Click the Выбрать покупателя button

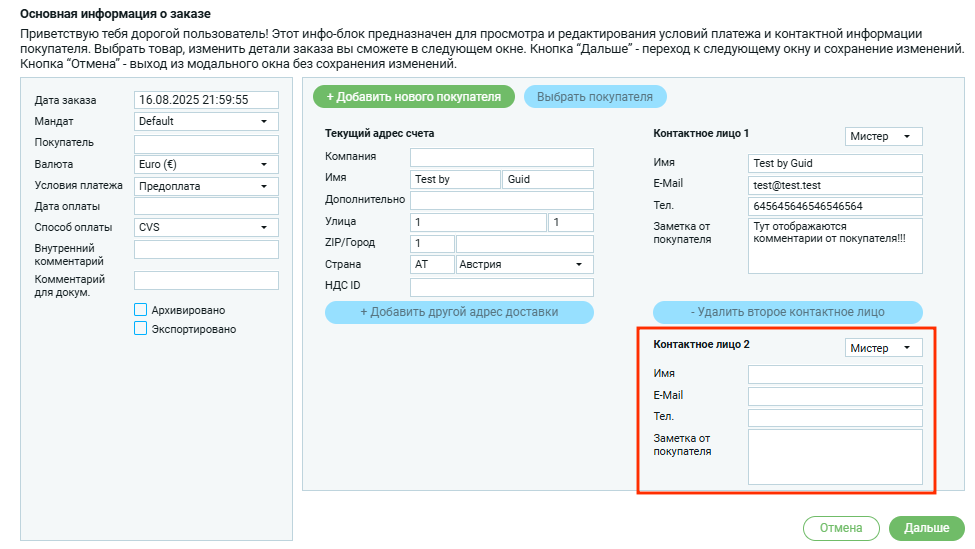pyautogui.click(x=595, y=97)
